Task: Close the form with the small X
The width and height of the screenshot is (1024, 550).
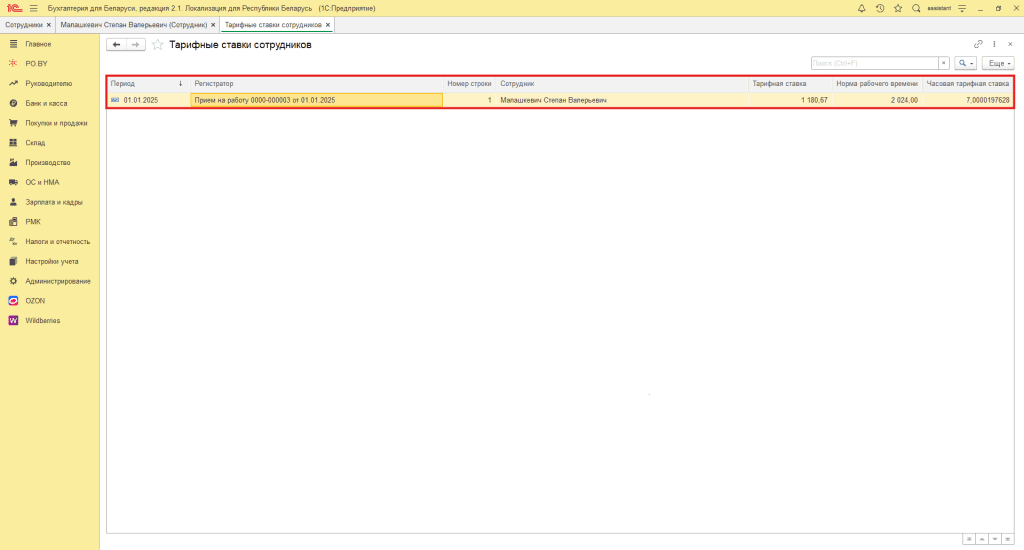Action: [1010, 44]
